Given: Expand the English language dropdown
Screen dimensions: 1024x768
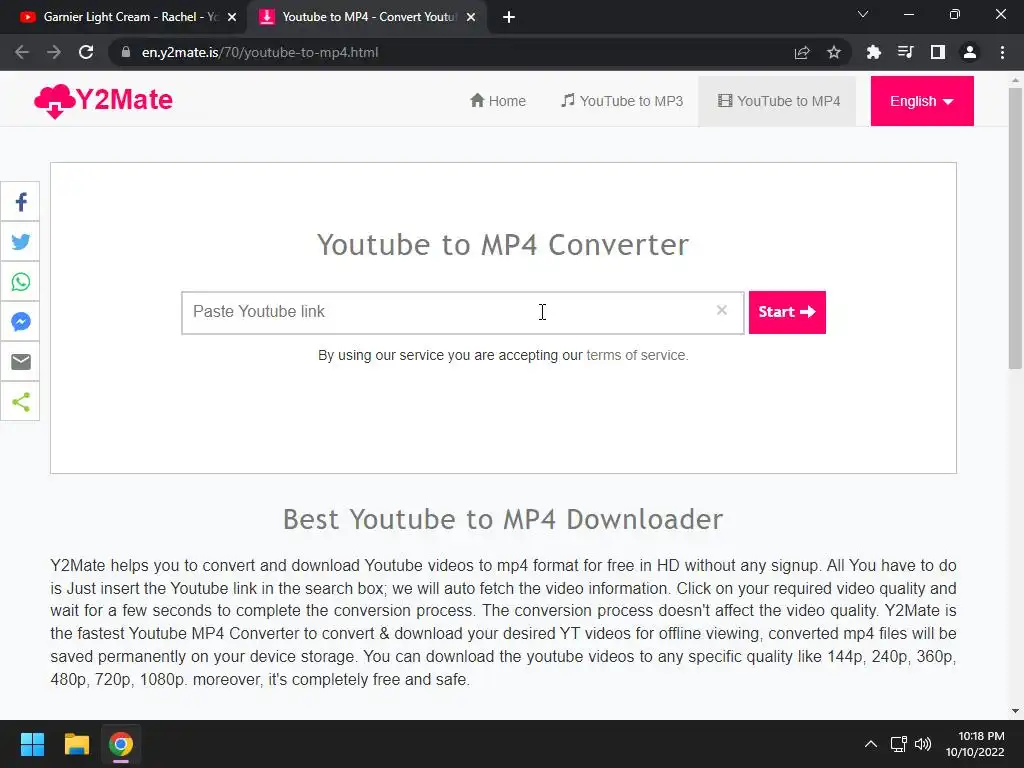Looking at the screenshot, I should coord(921,101).
